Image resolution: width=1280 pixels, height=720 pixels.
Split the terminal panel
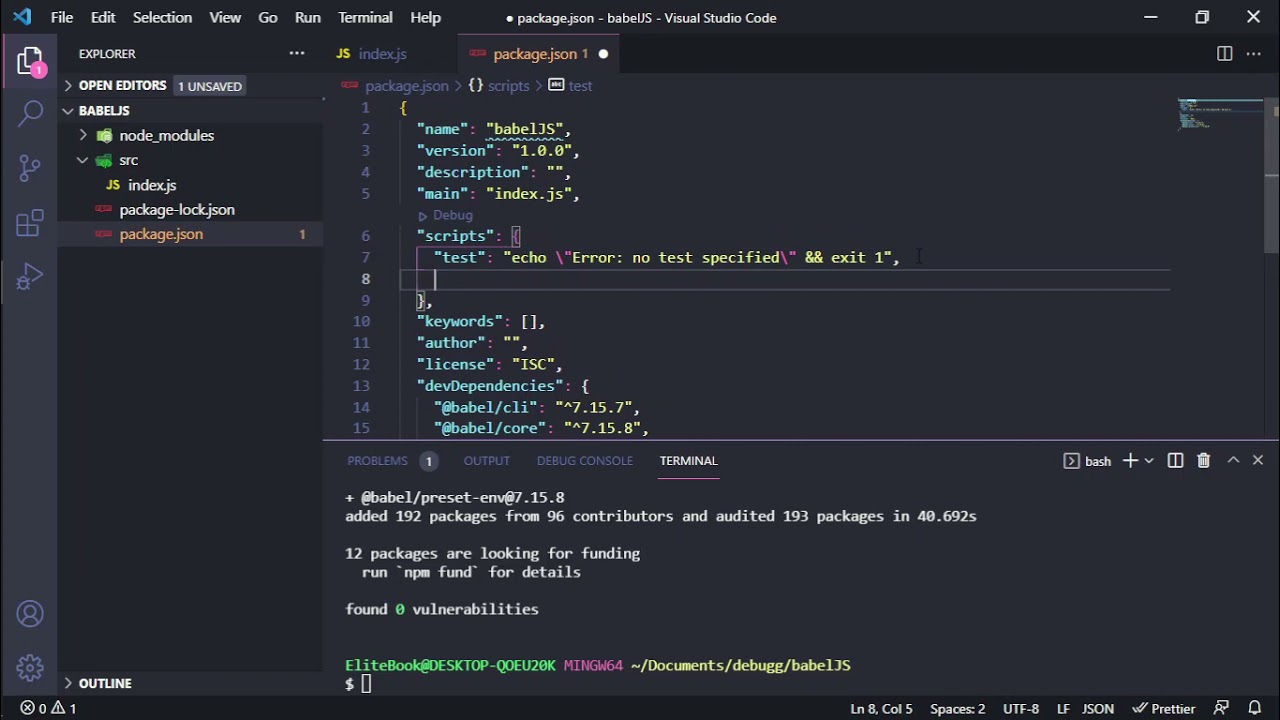(x=1175, y=460)
